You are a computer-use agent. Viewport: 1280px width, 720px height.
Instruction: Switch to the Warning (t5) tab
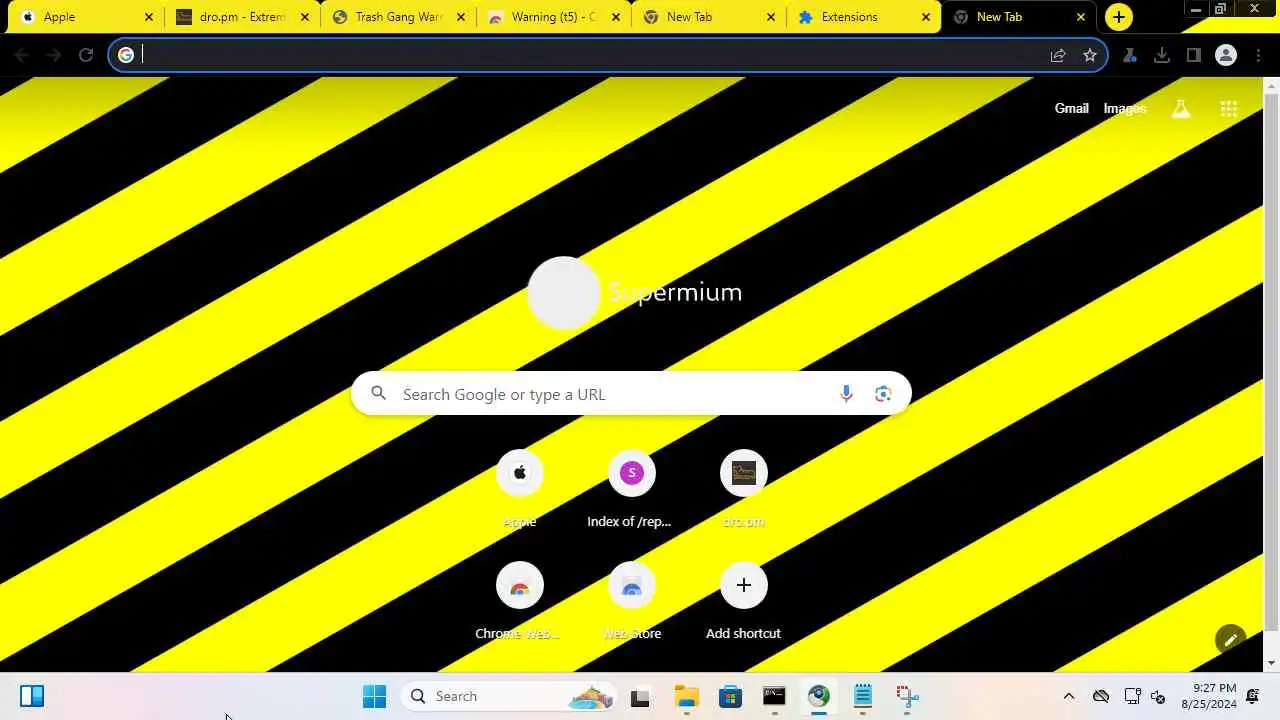click(x=554, y=17)
